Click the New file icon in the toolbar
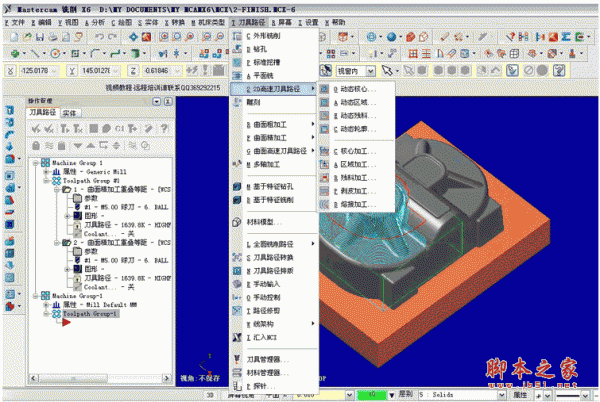The image size is (600, 402). pyautogui.click(x=15, y=37)
